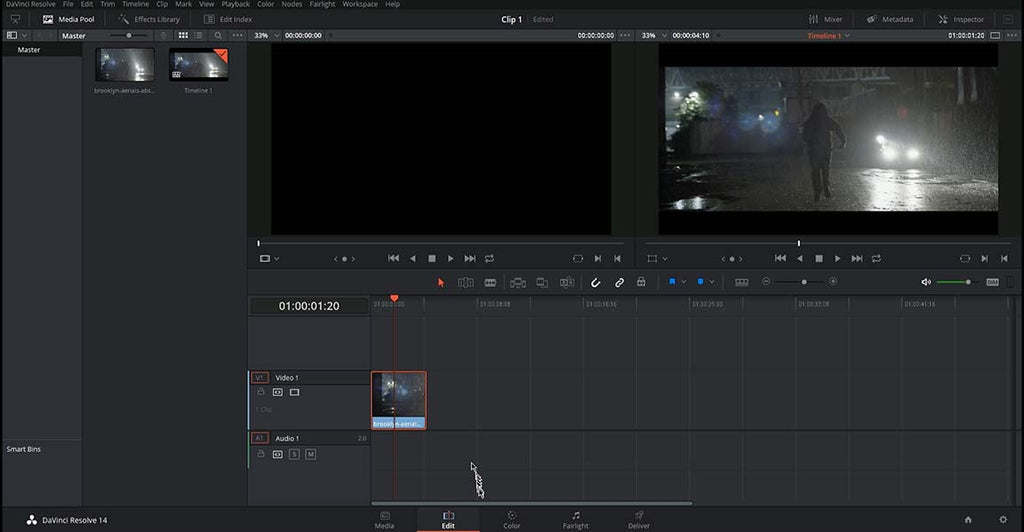Image resolution: width=1024 pixels, height=532 pixels.
Task: Open the project settings gear icon
Action: [x=1003, y=520]
